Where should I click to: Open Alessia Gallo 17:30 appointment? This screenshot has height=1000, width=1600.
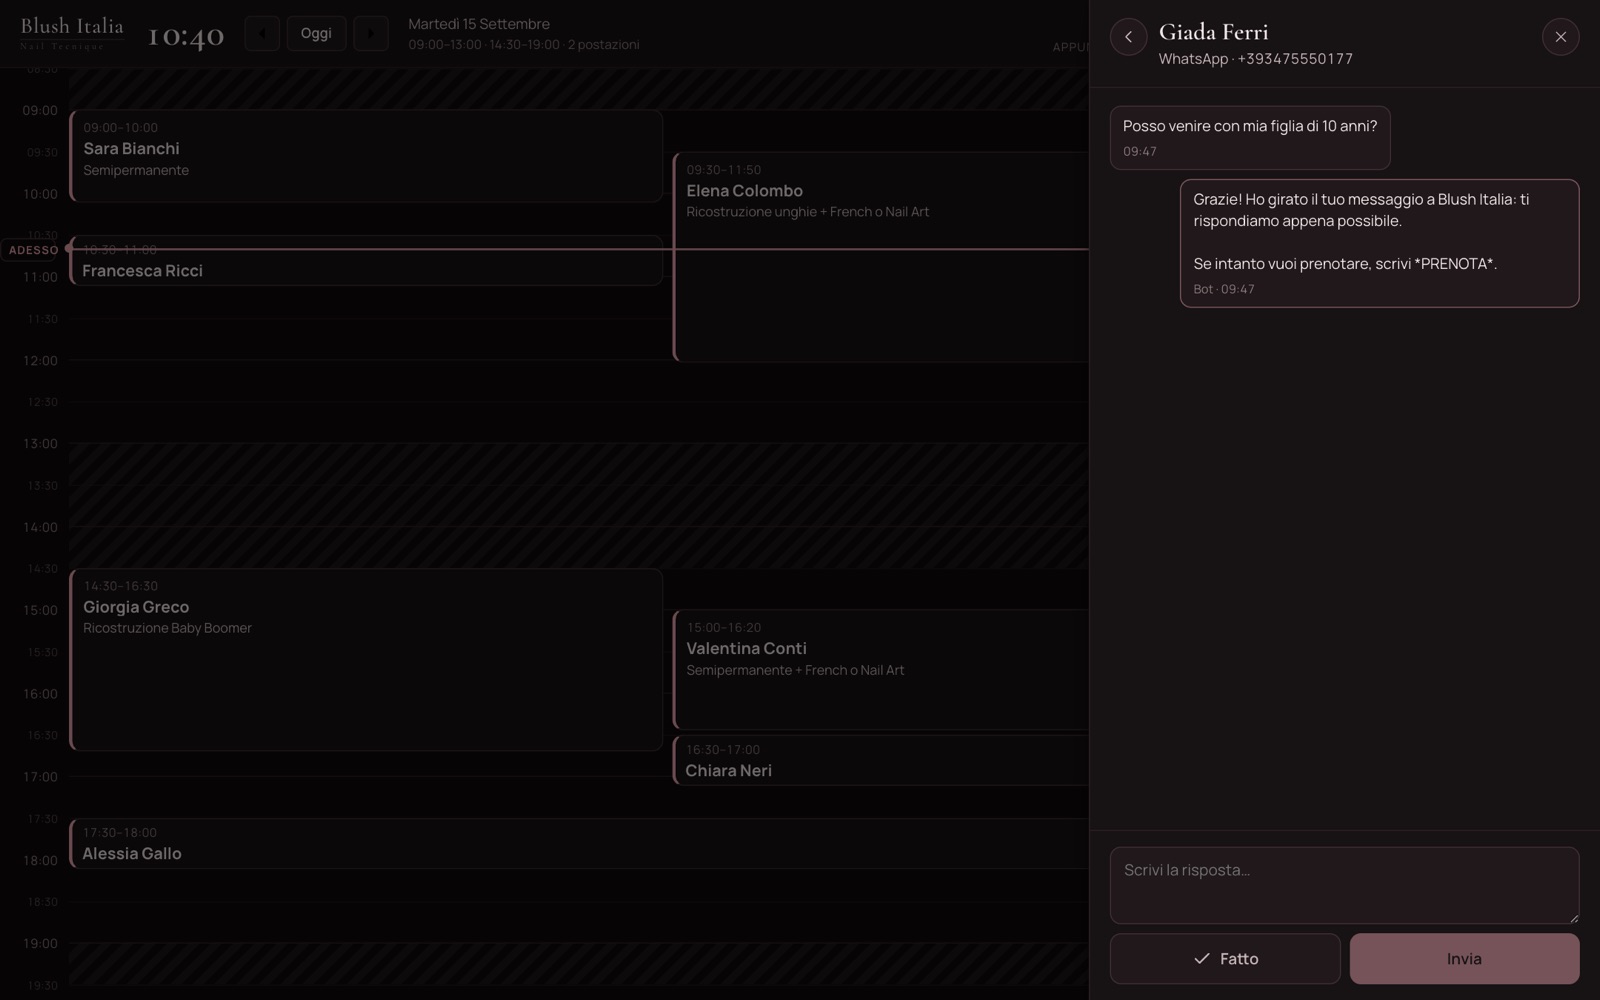click(x=579, y=844)
